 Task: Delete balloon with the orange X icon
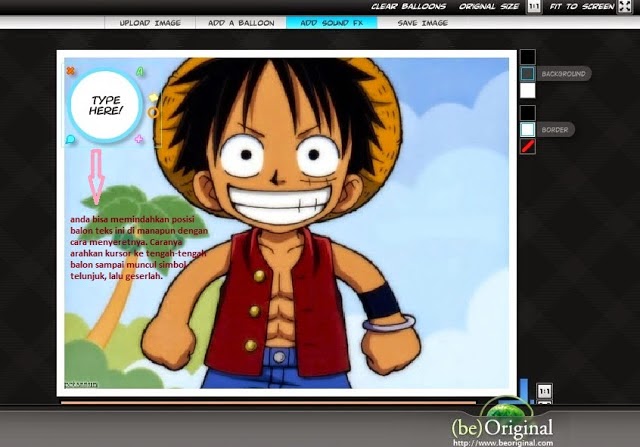(70, 71)
